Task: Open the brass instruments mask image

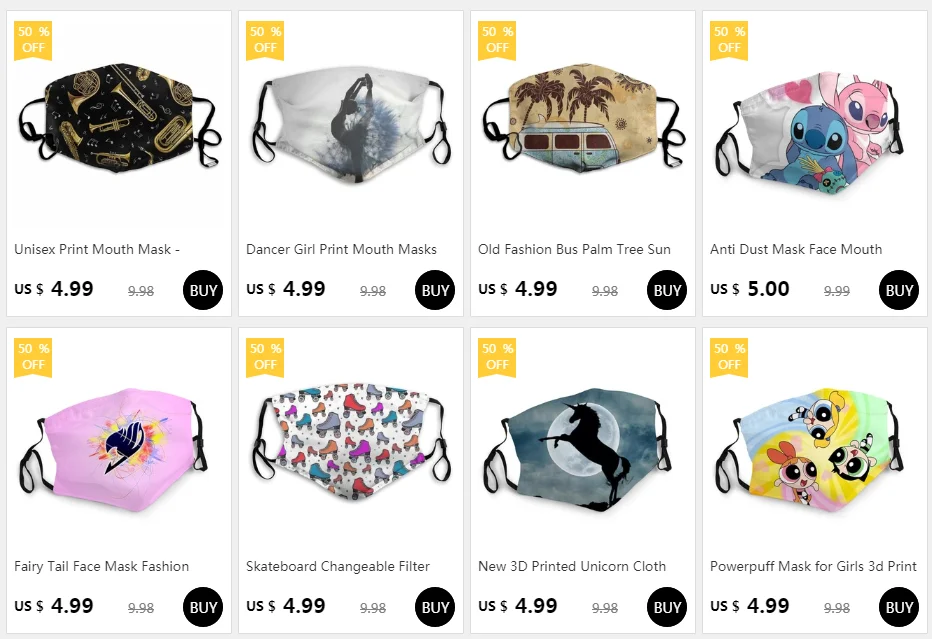Action: click(x=119, y=117)
